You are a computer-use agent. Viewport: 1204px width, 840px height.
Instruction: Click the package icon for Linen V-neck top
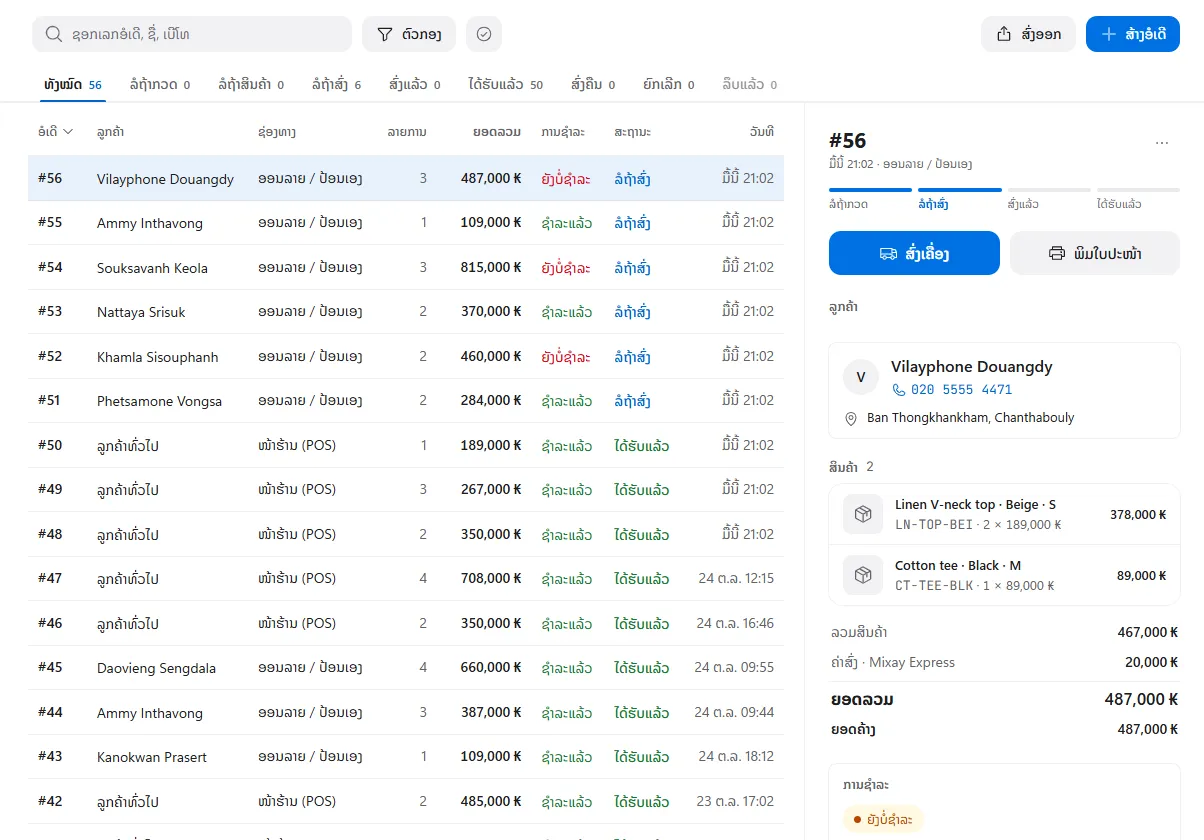click(863, 514)
